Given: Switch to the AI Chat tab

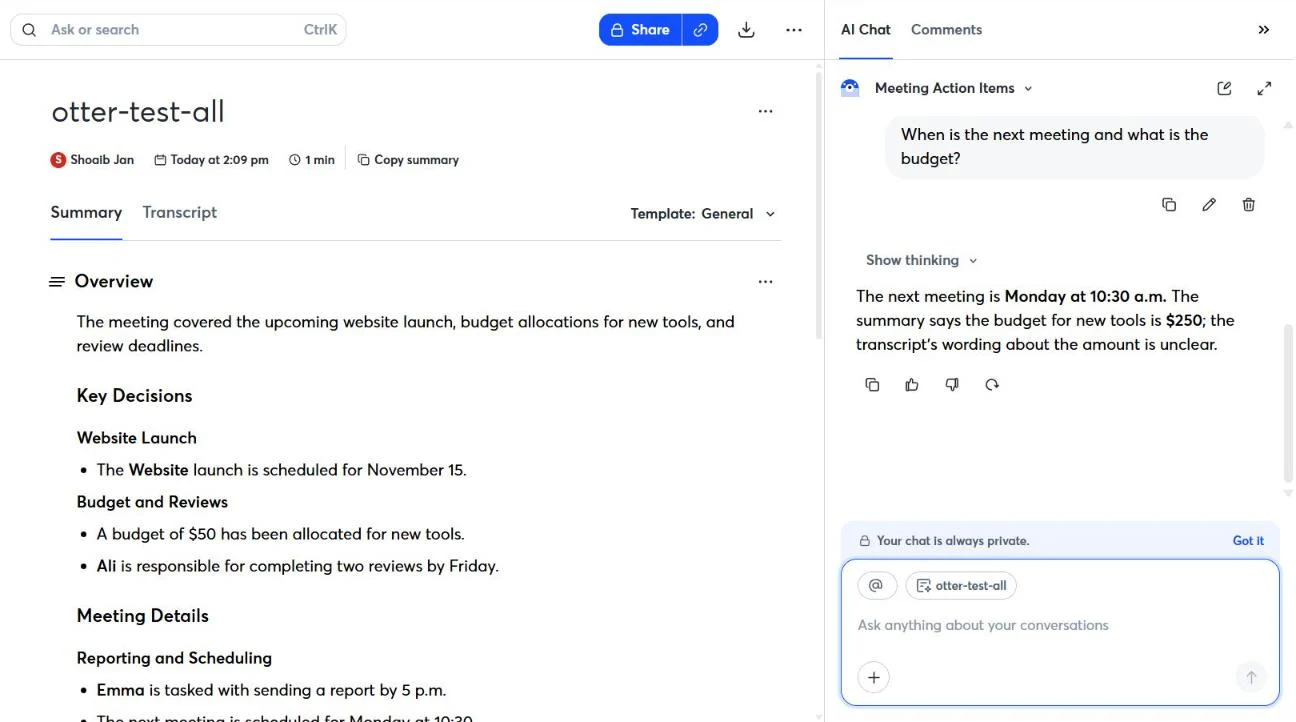Looking at the screenshot, I should (866, 30).
